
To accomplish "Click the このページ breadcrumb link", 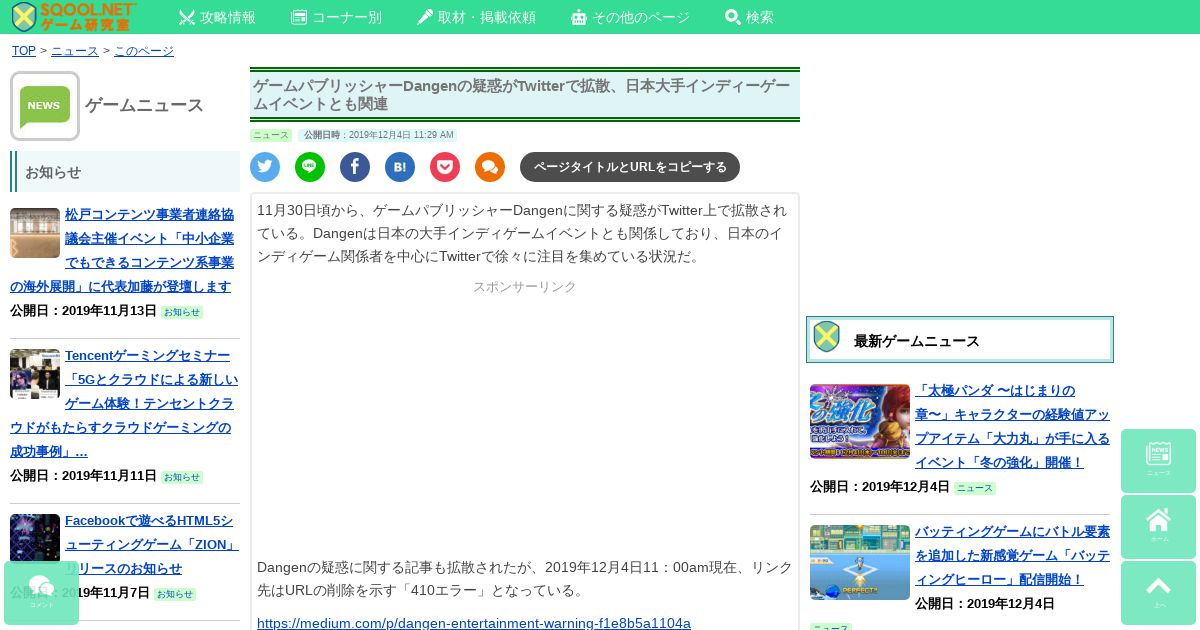I will click(x=144, y=51).
